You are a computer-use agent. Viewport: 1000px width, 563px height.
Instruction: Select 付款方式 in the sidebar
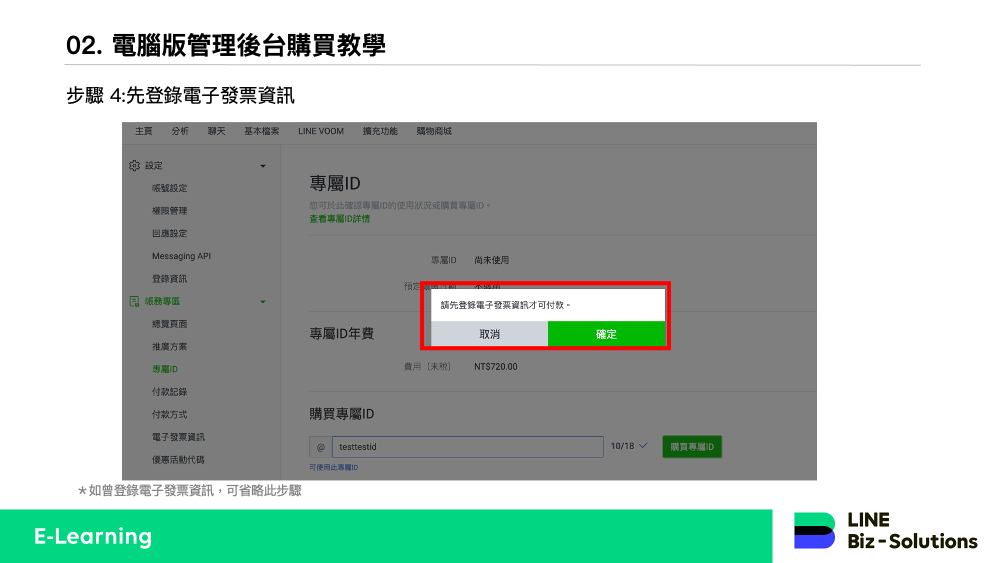pos(169,414)
